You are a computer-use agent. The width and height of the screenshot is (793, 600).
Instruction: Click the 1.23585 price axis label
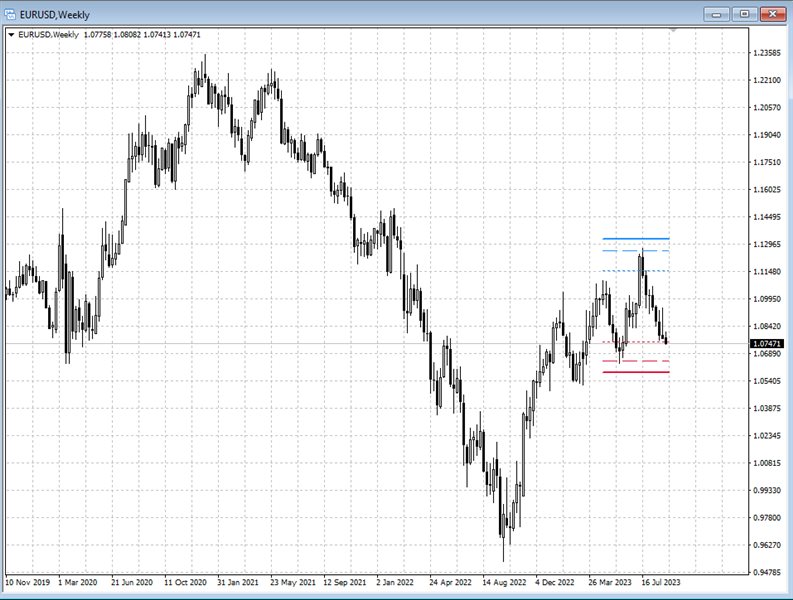[767, 53]
